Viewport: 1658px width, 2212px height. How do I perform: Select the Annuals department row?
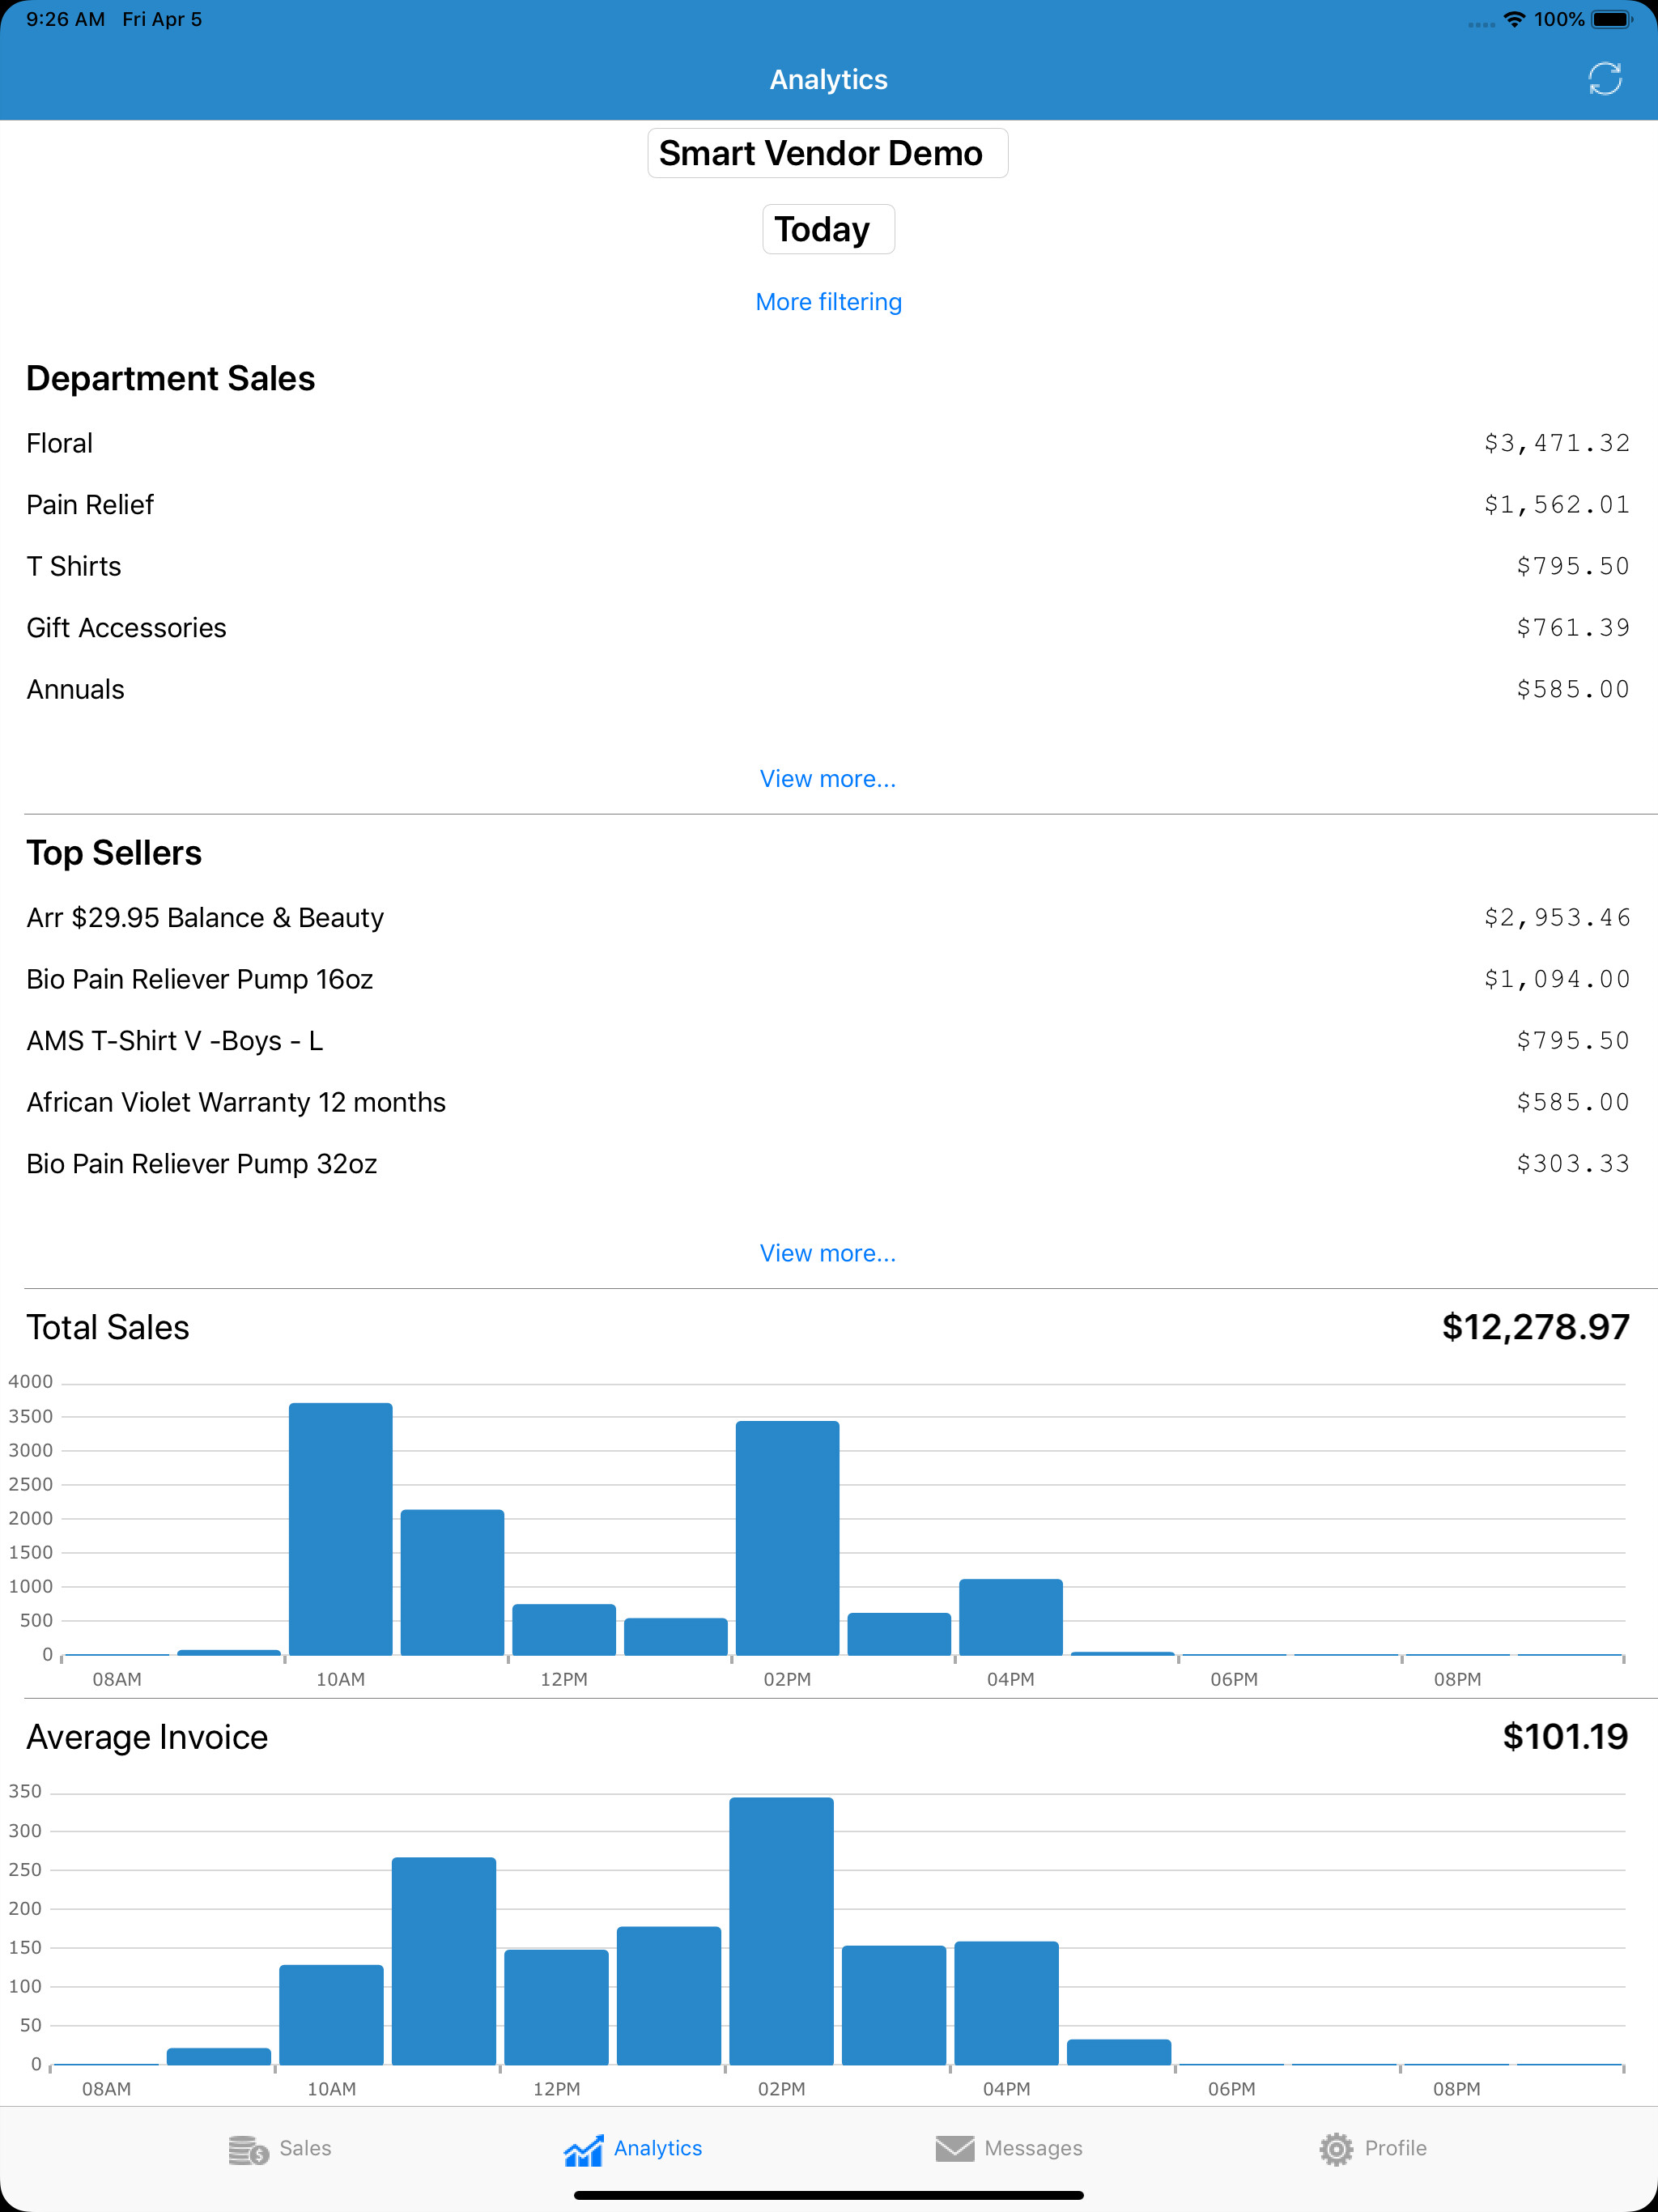(x=828, y=689)
